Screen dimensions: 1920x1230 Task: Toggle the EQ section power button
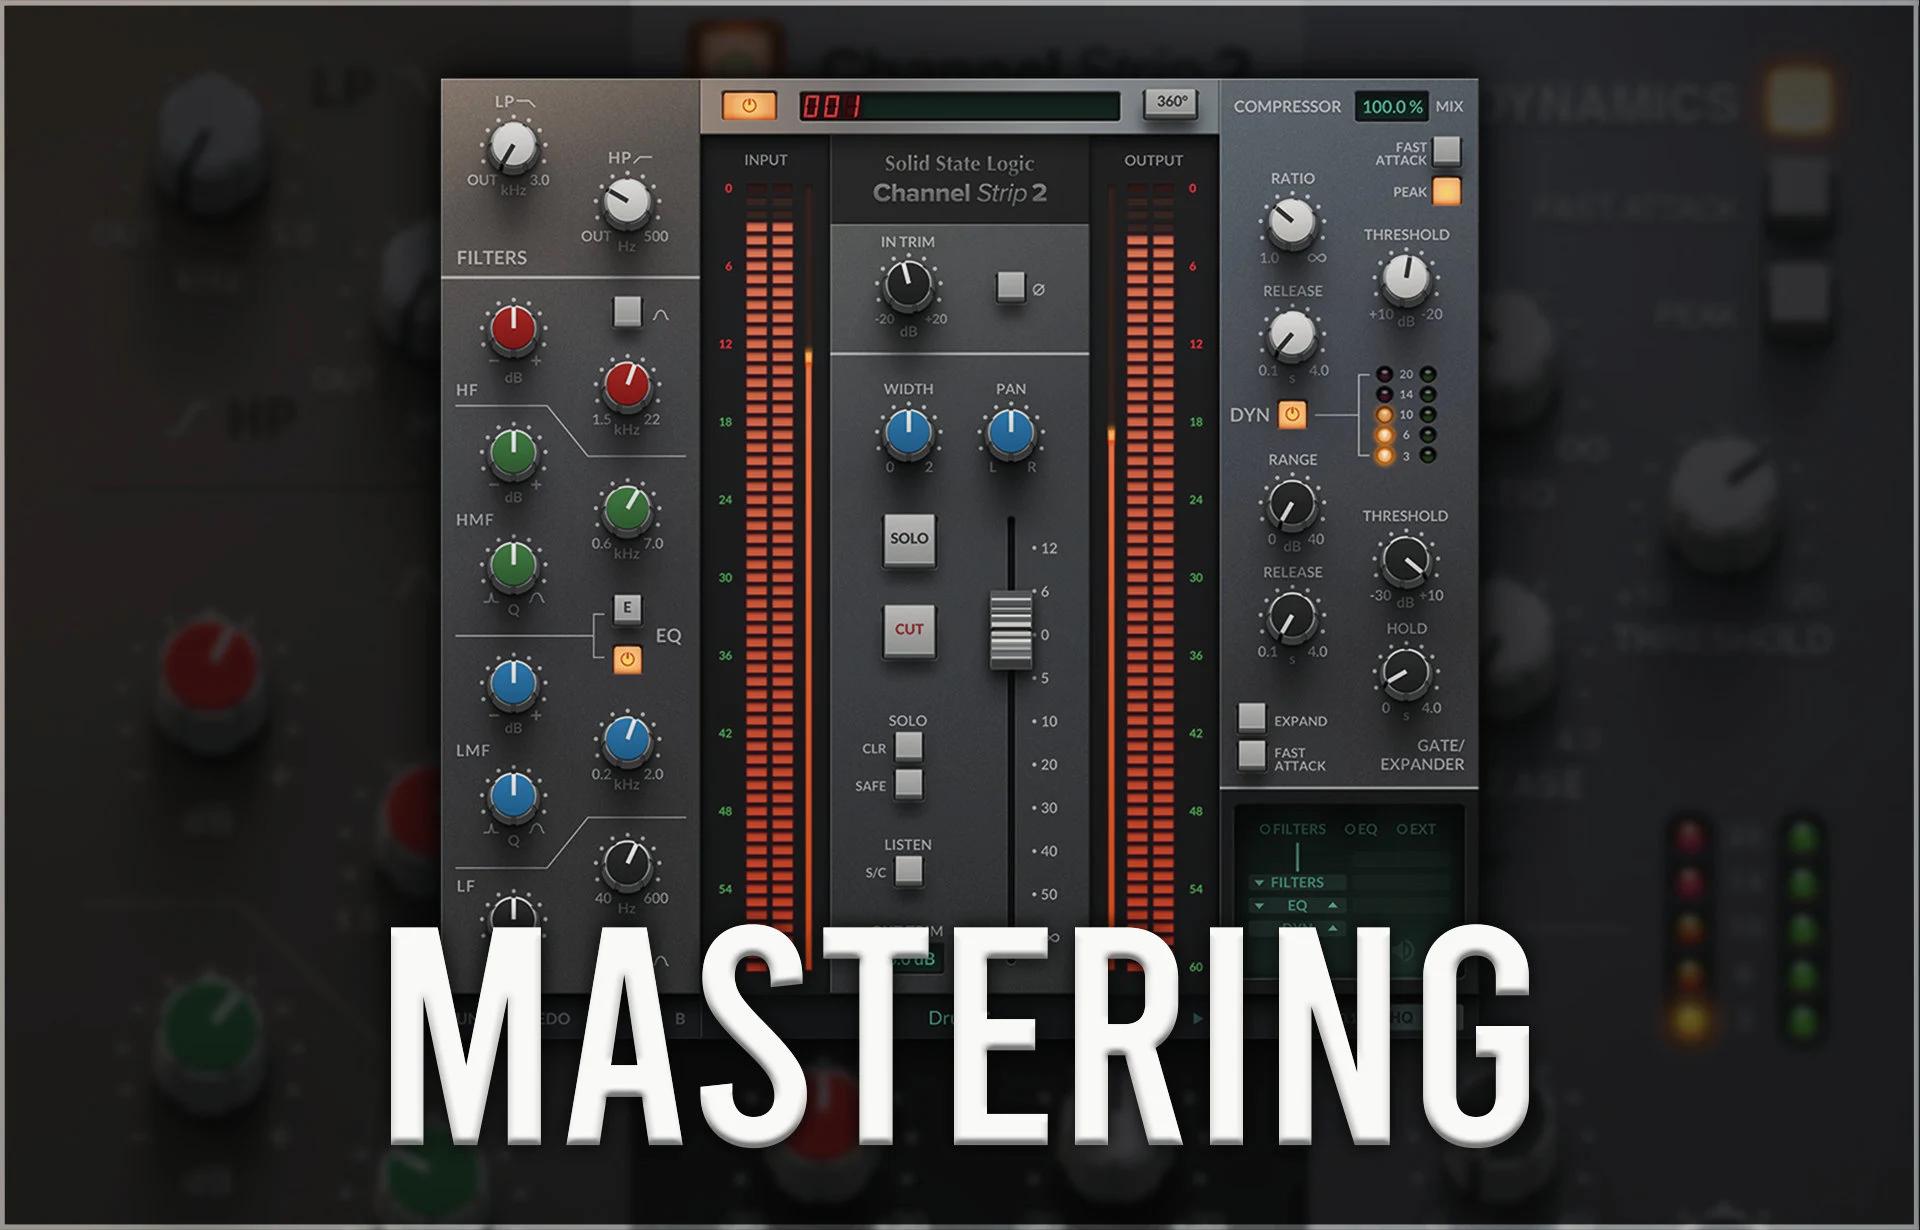click(627, 659)
